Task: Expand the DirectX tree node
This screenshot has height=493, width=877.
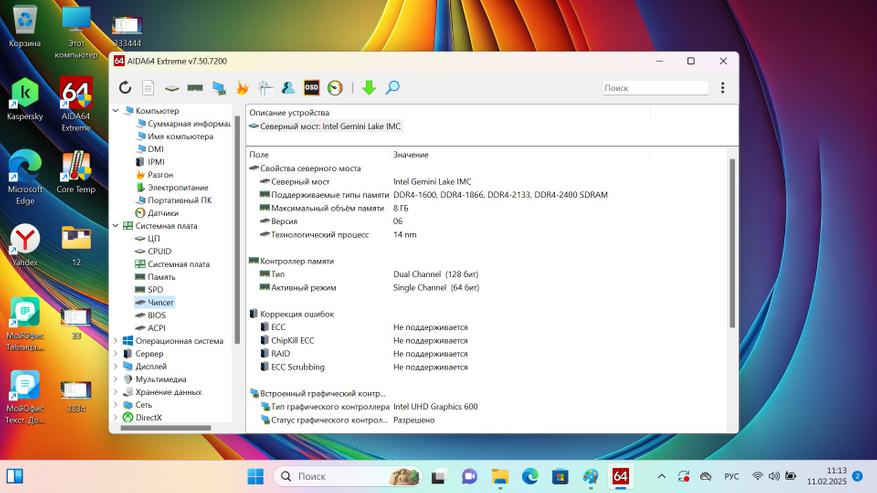Action: (x=116, y=417)
